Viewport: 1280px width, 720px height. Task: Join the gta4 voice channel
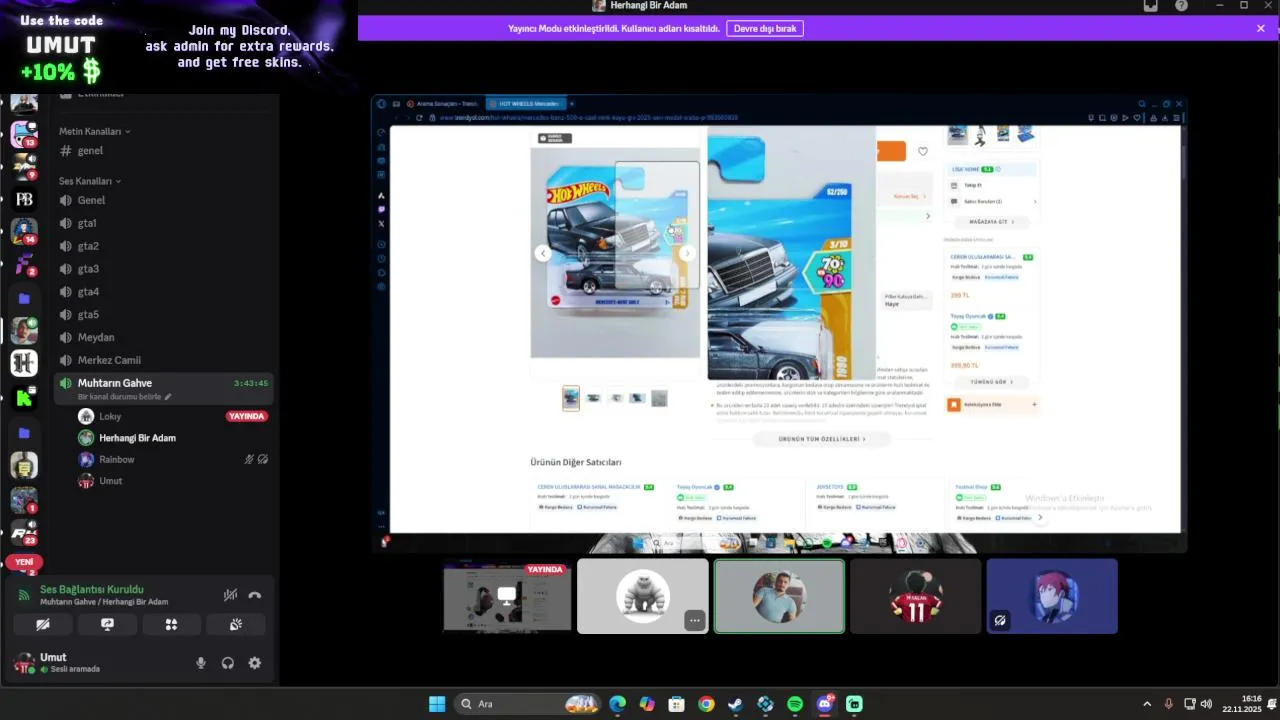(x=164, y=292)
